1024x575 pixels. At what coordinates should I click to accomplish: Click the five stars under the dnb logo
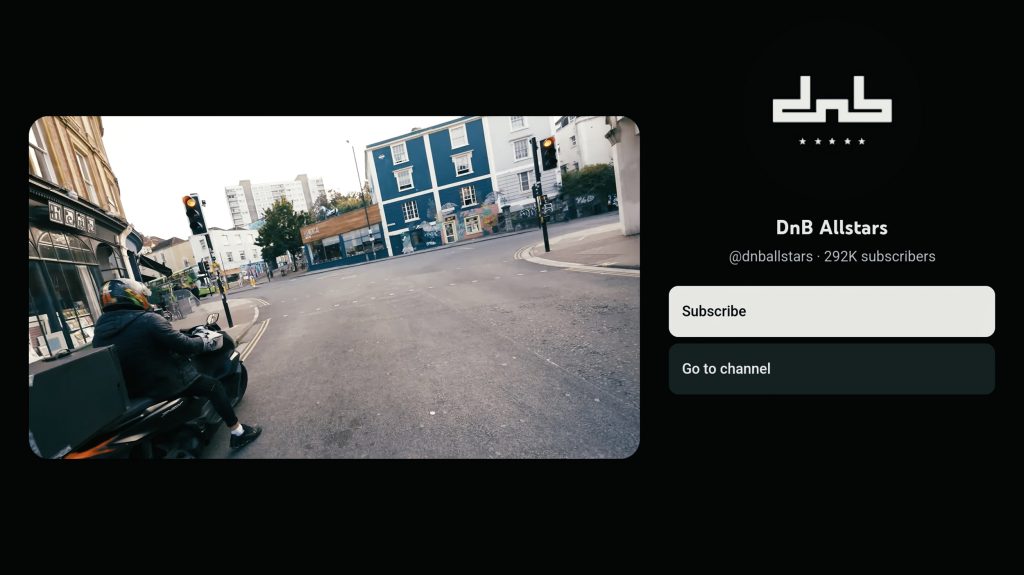point(831,141)
